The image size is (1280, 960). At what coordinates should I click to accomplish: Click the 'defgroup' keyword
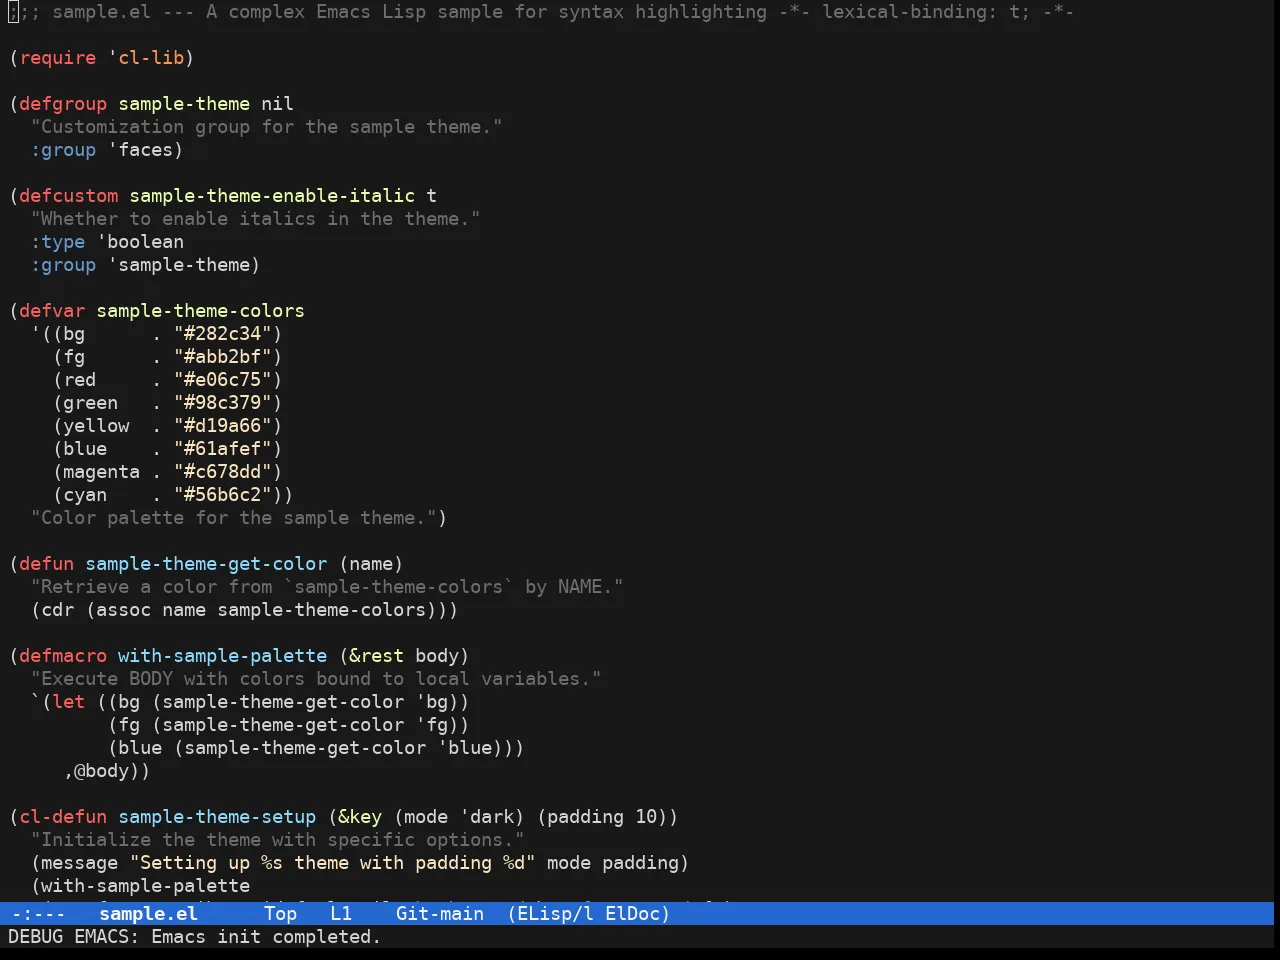click(63, 104)
